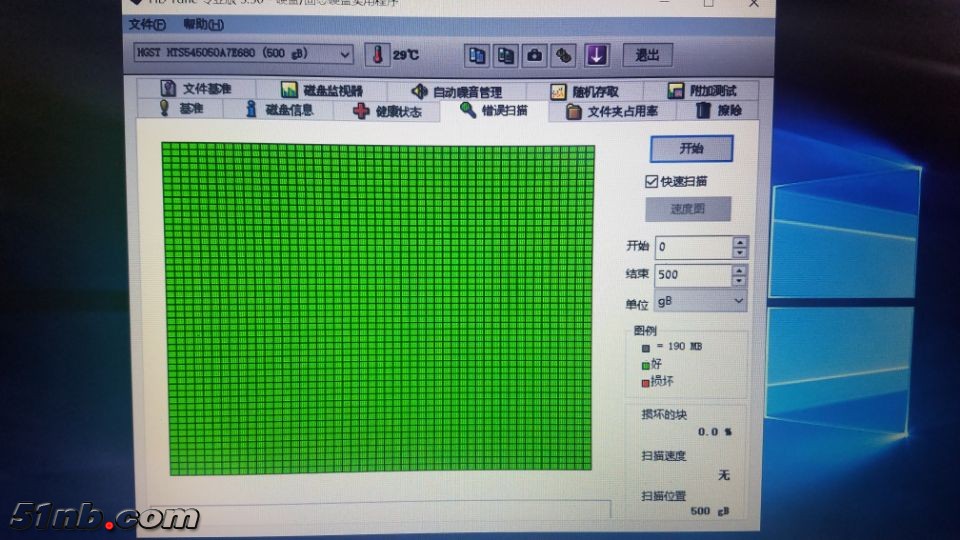960x540 pixels.
Task: Click the camera save screenshot icon
Action: point(536,55)
